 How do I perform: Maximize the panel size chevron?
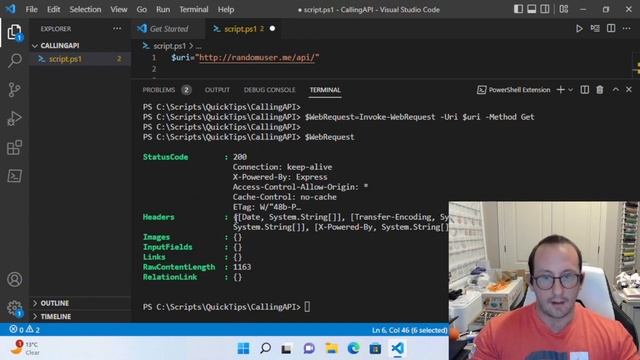616,90
